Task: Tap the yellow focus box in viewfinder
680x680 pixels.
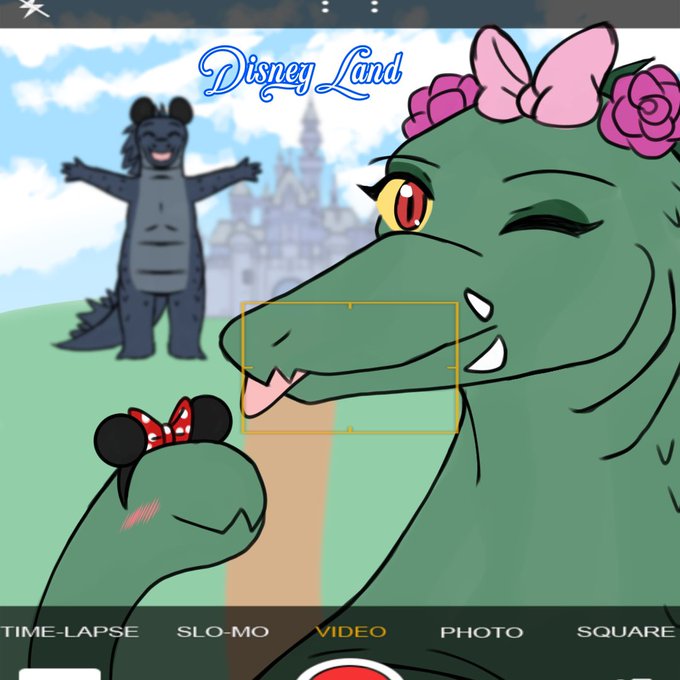Action: 350,367
